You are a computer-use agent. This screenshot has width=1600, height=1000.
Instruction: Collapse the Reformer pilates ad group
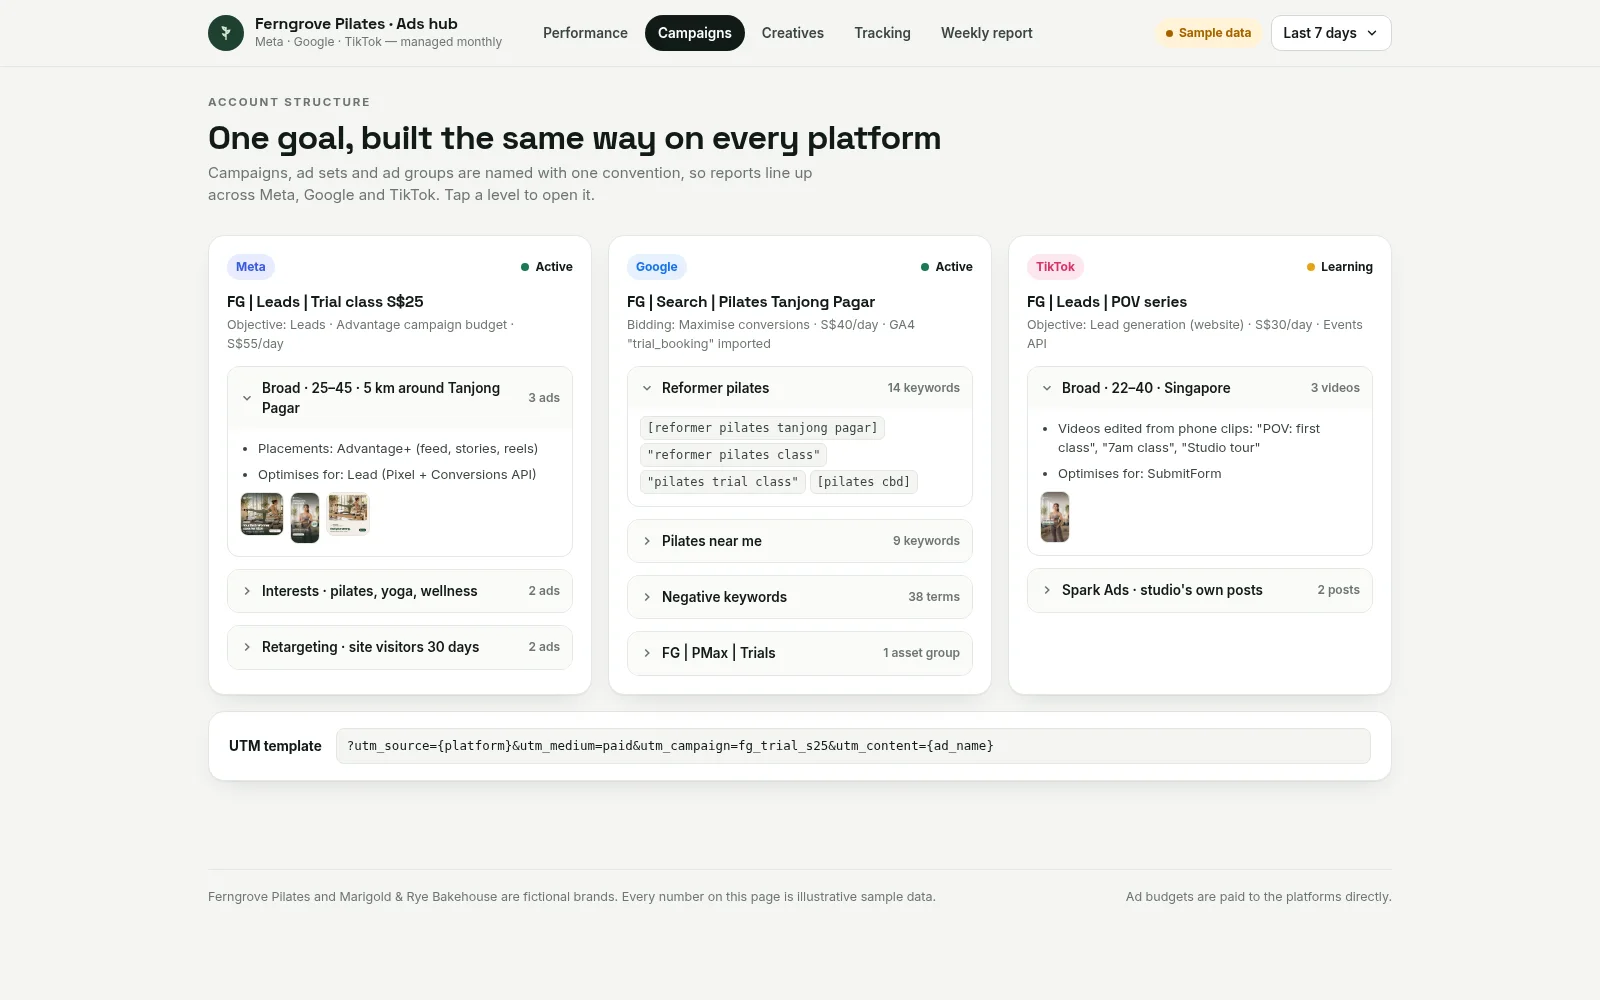tap(800, 388)
